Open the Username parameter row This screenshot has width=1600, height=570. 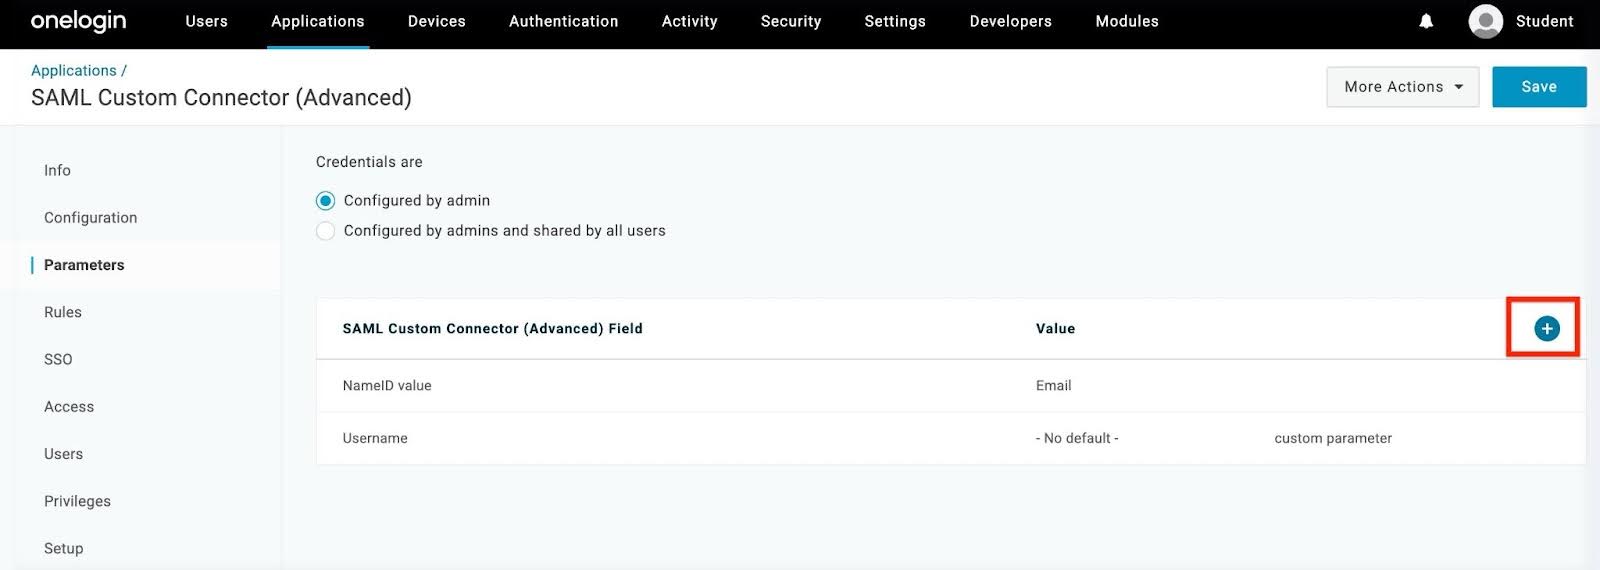[x=951, y=438]
